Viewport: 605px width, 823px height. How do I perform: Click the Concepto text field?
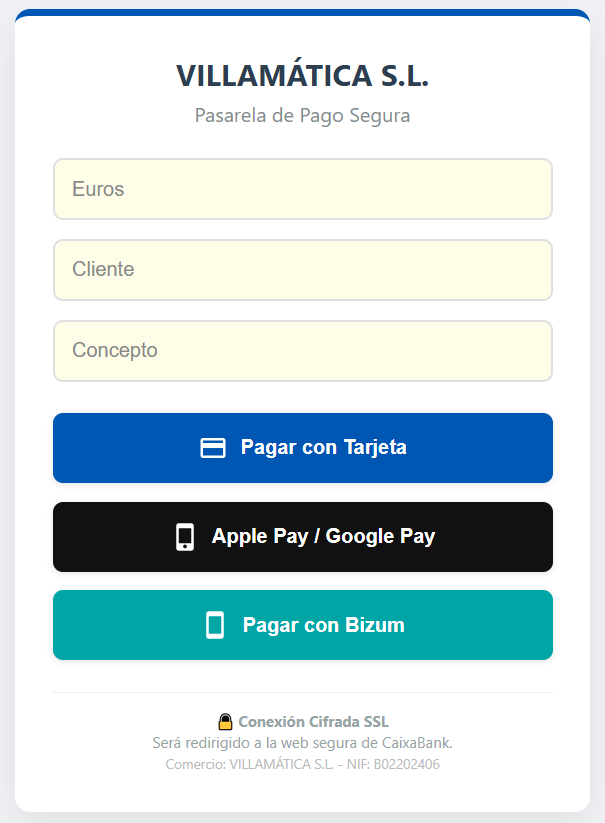[302, 351]
